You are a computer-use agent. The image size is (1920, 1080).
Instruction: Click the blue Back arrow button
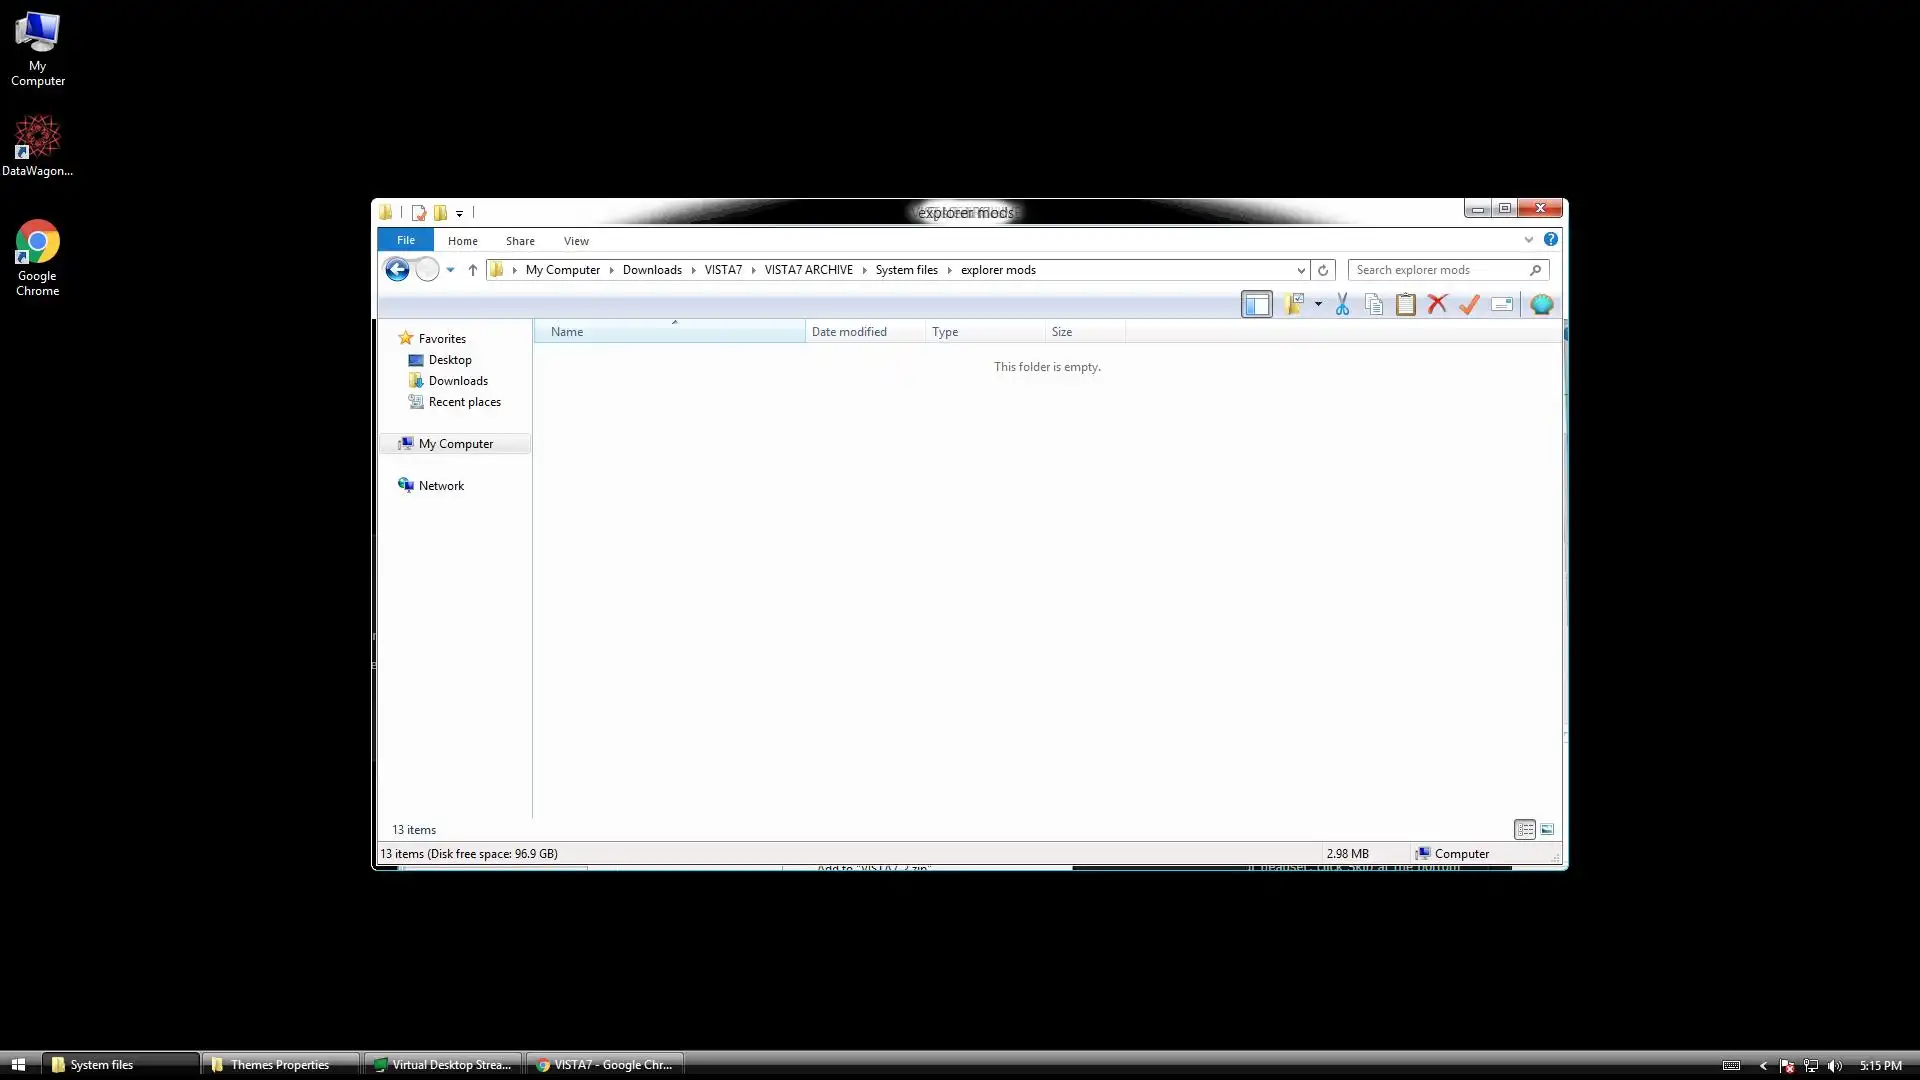[397, 270]
